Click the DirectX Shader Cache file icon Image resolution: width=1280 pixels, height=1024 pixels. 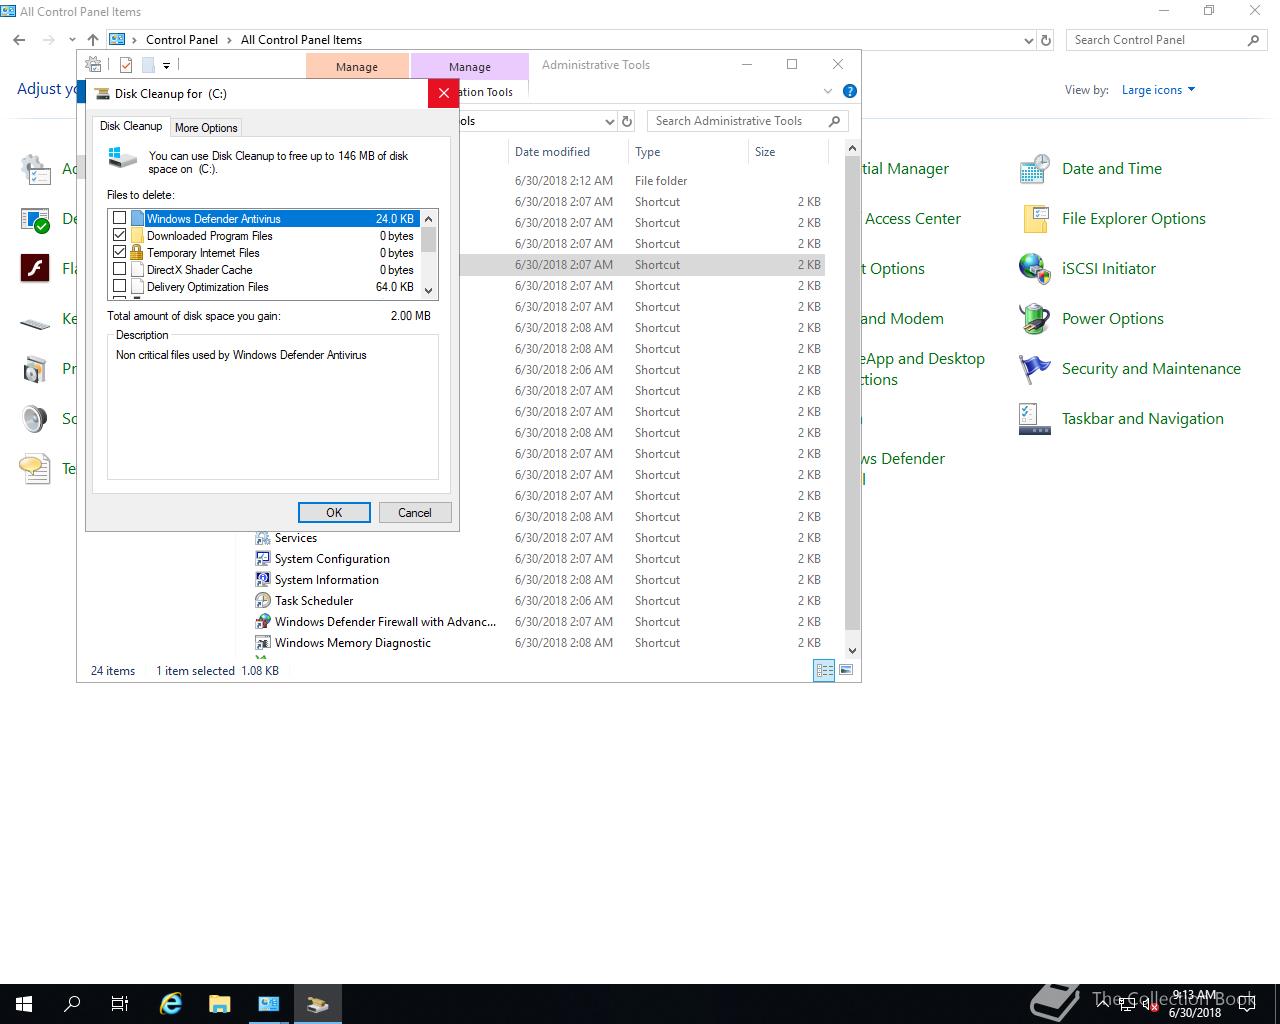coord(137,269)
